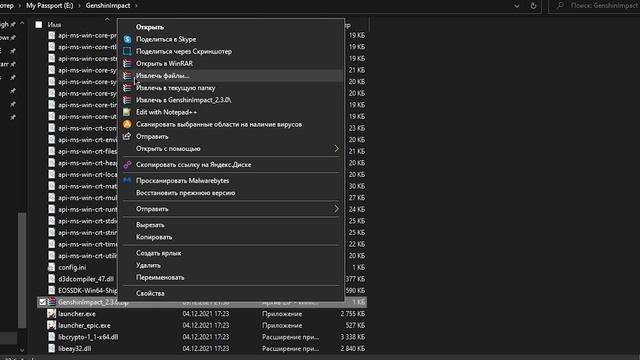Click WinRAR icon beside Открыть в WinRAR
Screen dimensions: 640x360
pyautogui.click(x=127, y=64)
